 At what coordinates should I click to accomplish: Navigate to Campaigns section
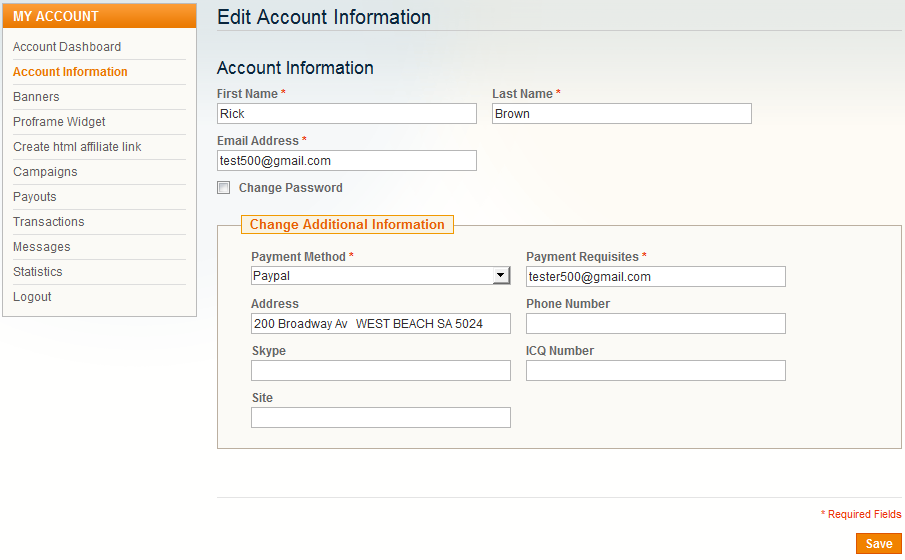click(x=45, y=172)
